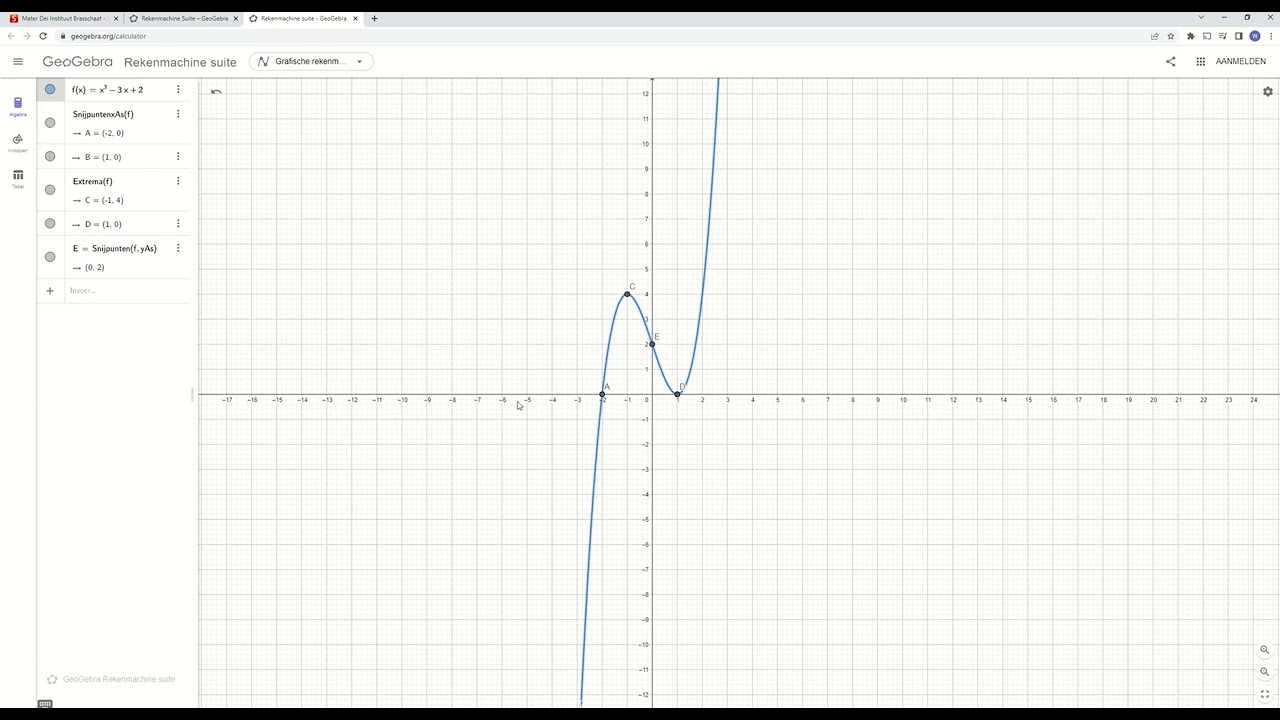Select point D on the graph

[677, 394]
